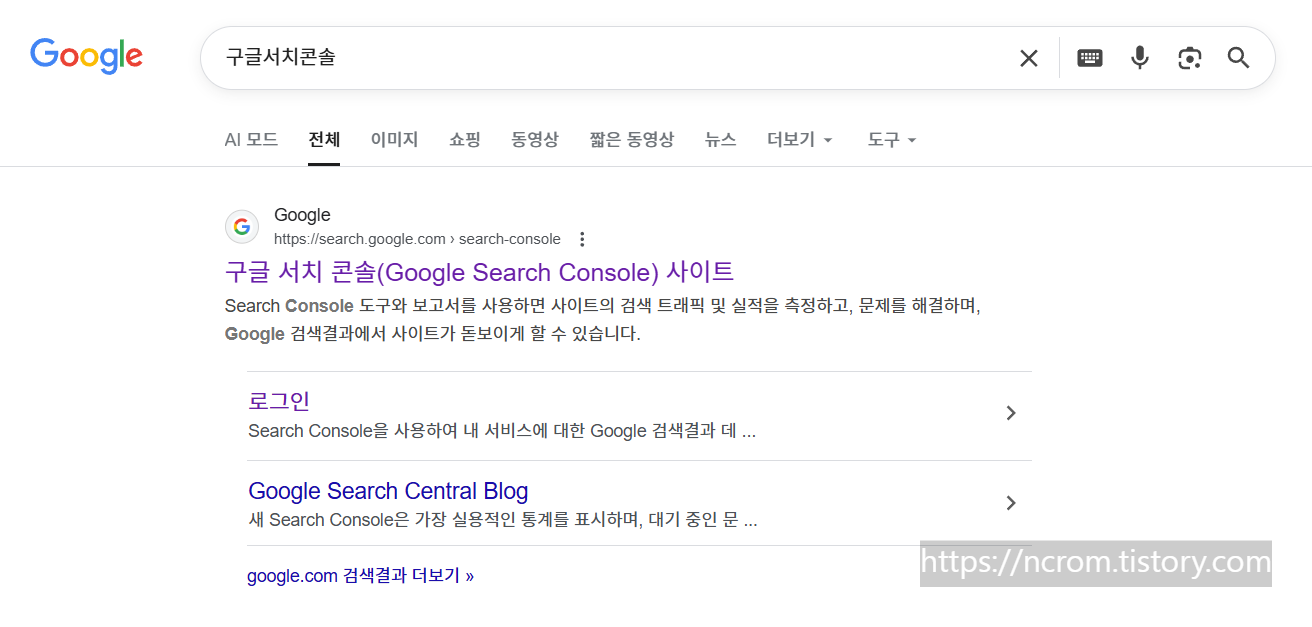Image resolution: width=1312 pixels, height=627 pixels.
Task: Click the snippet line starting 'Search Console 도구와 보고서를'
Action: (602, 306)
